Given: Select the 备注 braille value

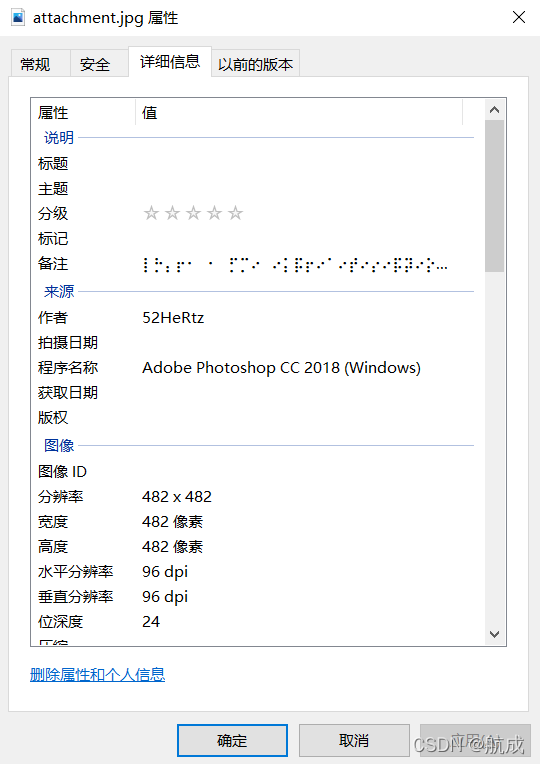Looking at the screenshot, I should tap(295, 265).
